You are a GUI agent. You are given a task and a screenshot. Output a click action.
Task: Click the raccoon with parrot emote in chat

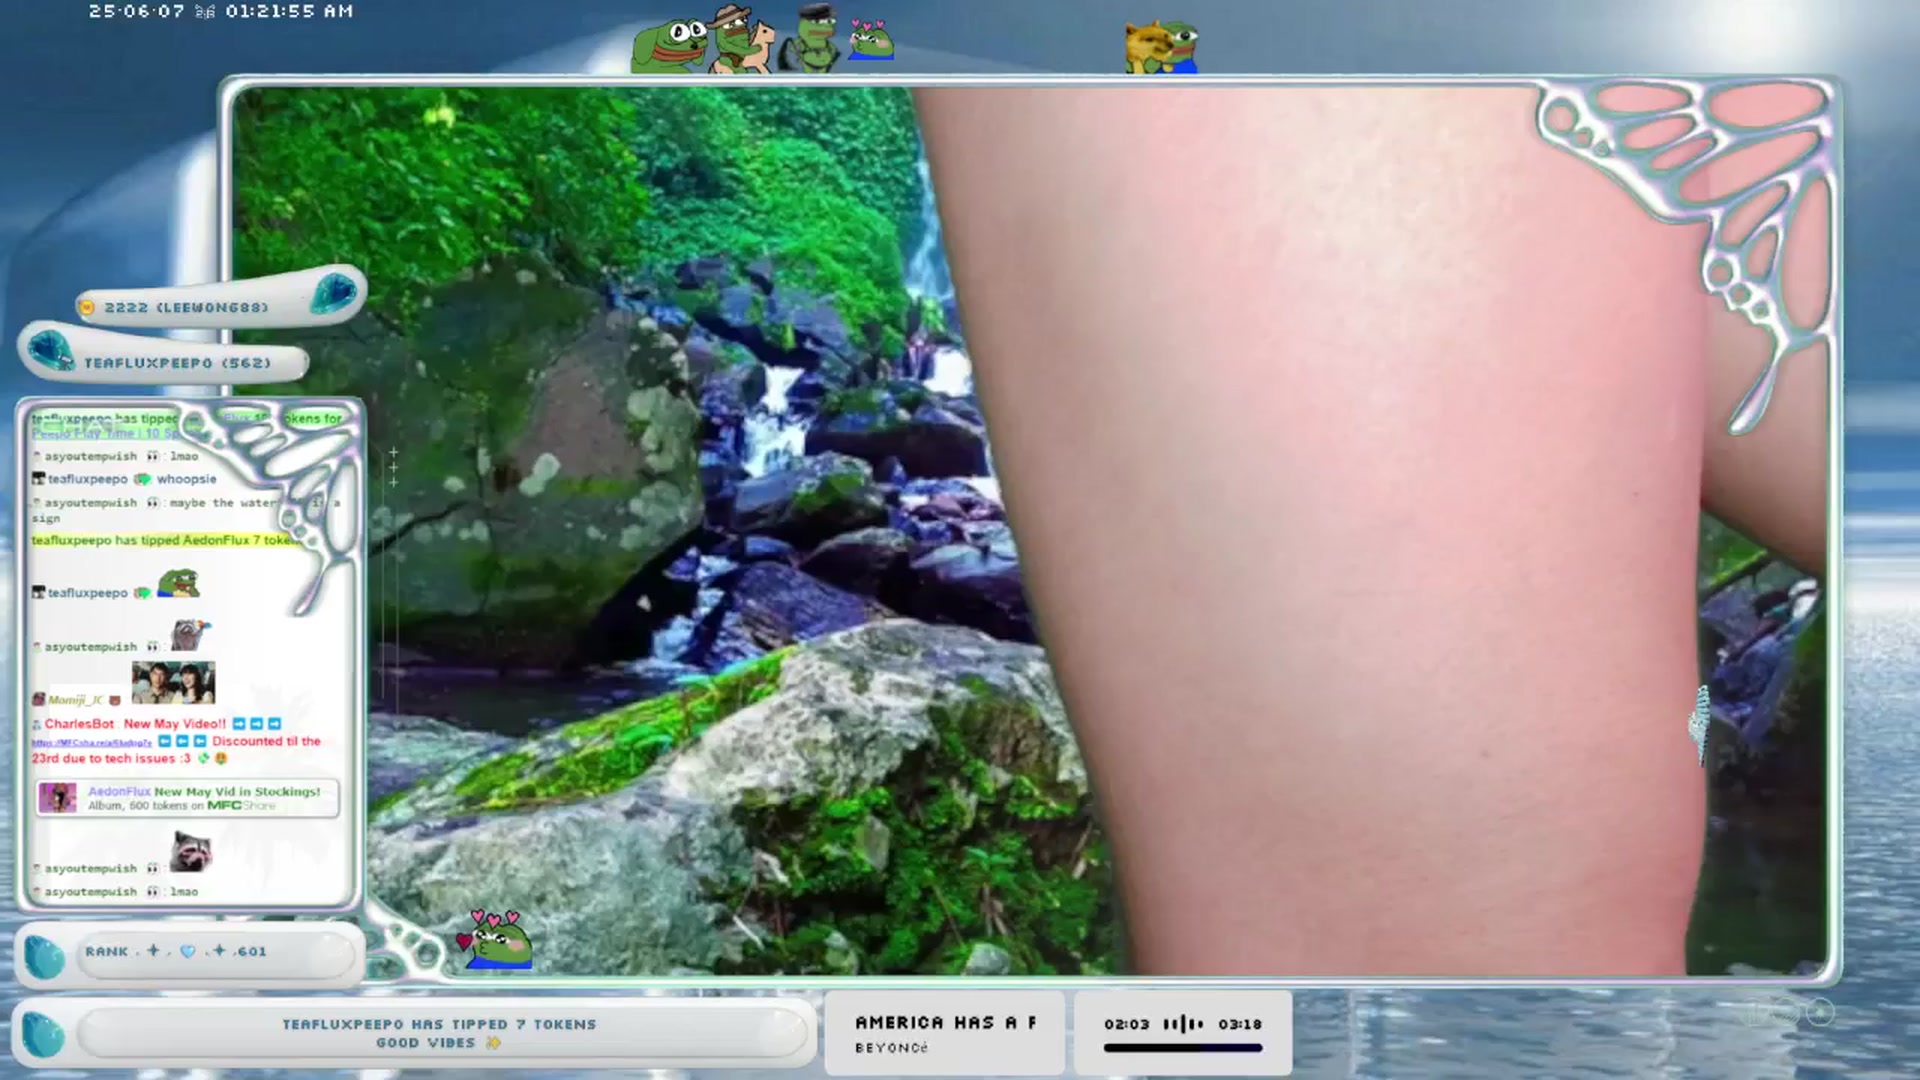pyautogui.click(x=190, y=635)
